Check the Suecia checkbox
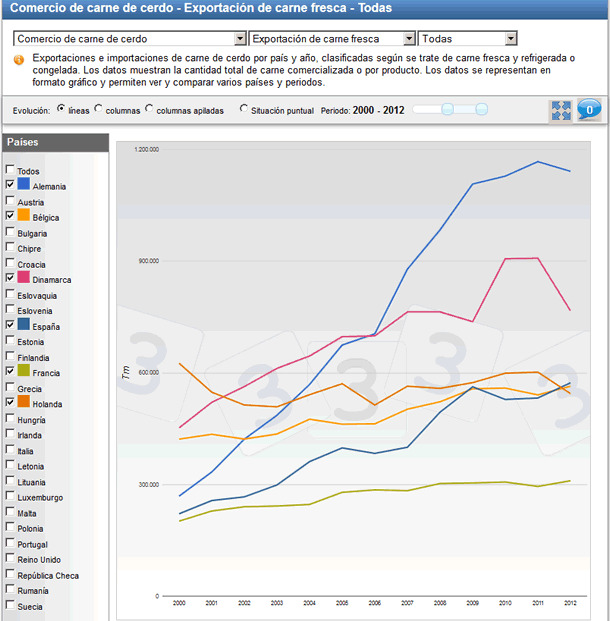 coord(10,604)
